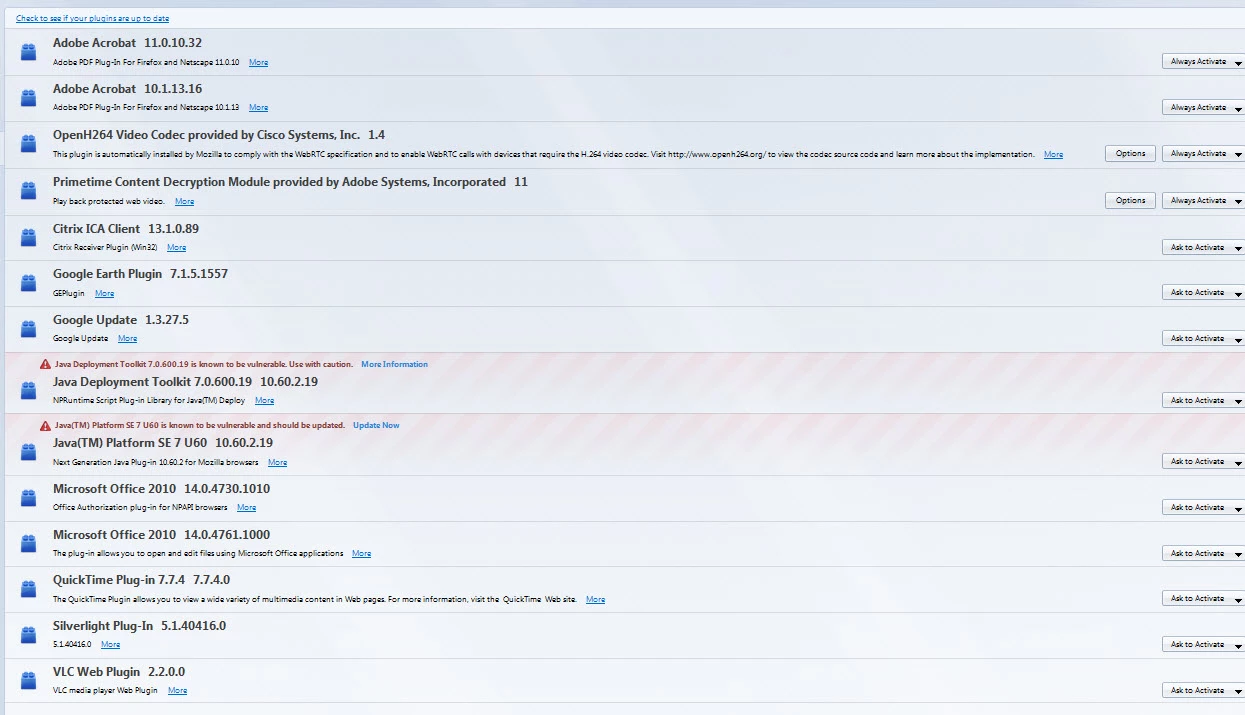Click More link beside Silverlight 5.1.40416.0
This screenshot has width=1245, height=715.
pos(110,644)
